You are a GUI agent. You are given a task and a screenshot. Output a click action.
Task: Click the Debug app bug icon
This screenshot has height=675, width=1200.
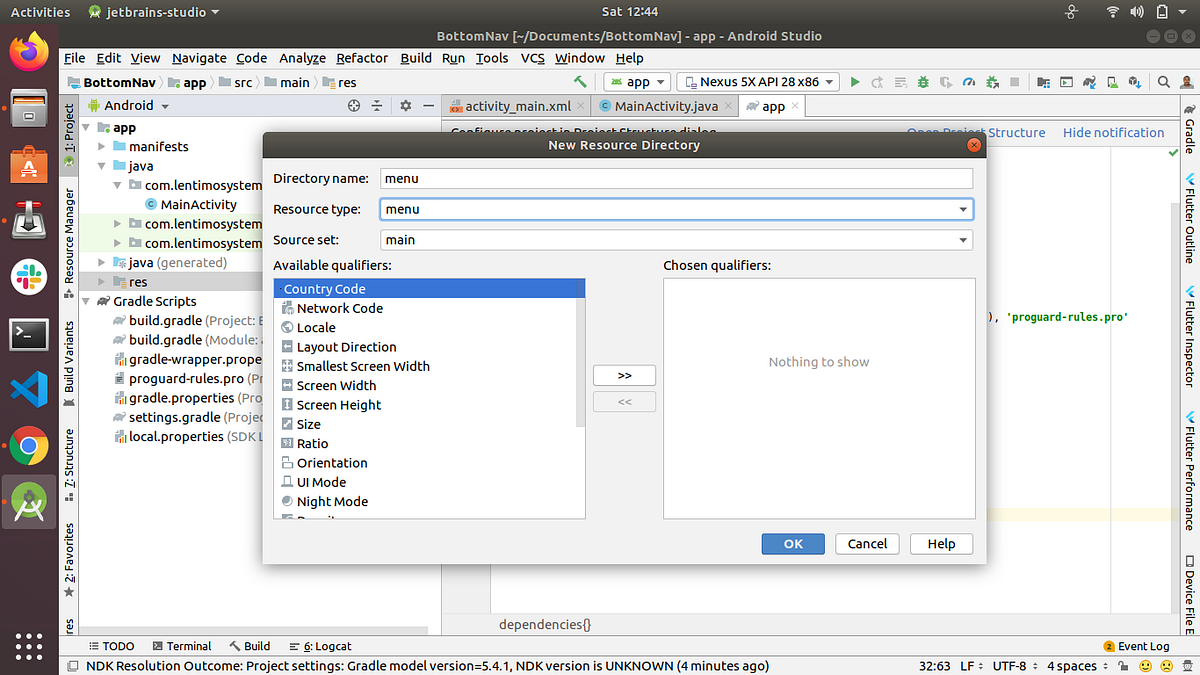923,82
